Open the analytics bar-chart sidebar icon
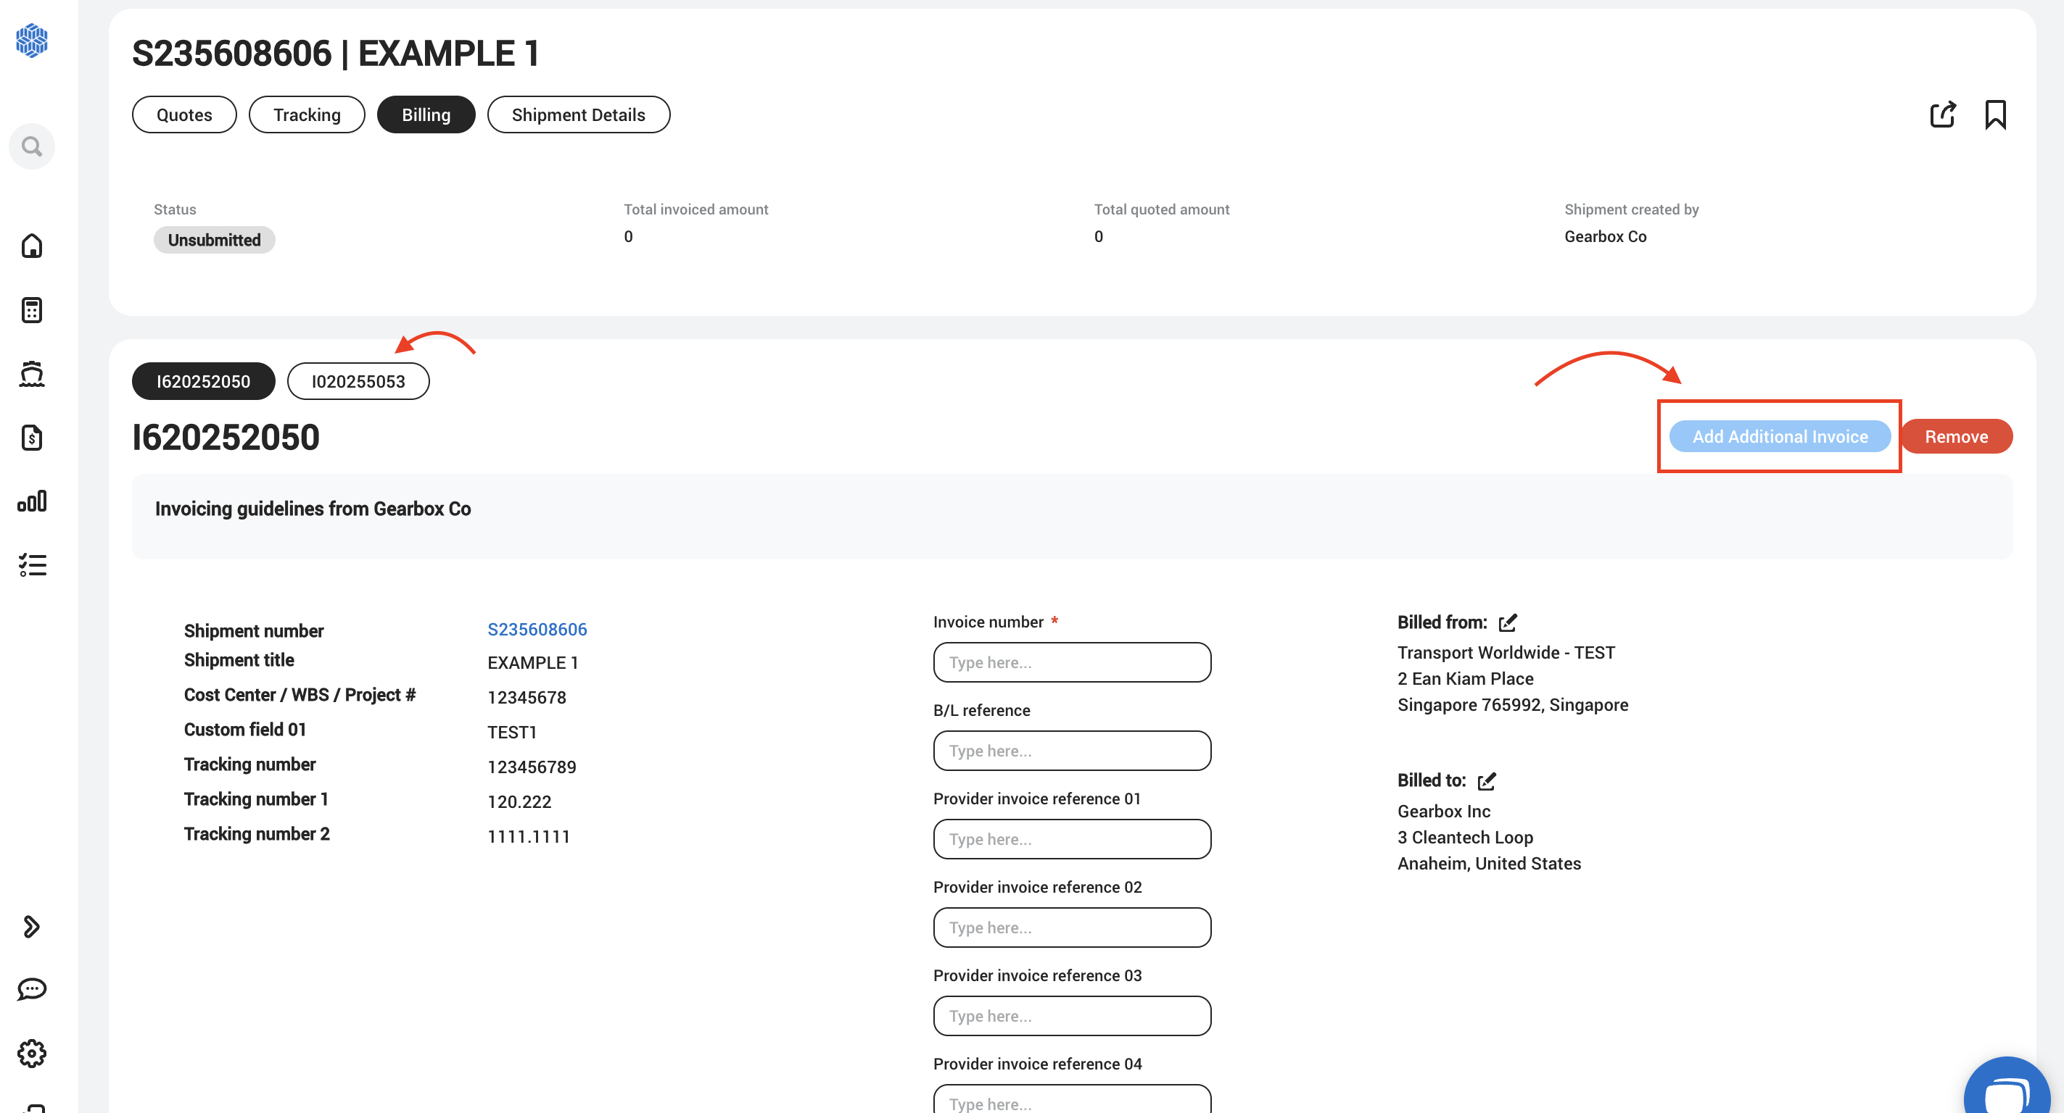This screenshot has width=2064, height=1113. coord(32,502)
